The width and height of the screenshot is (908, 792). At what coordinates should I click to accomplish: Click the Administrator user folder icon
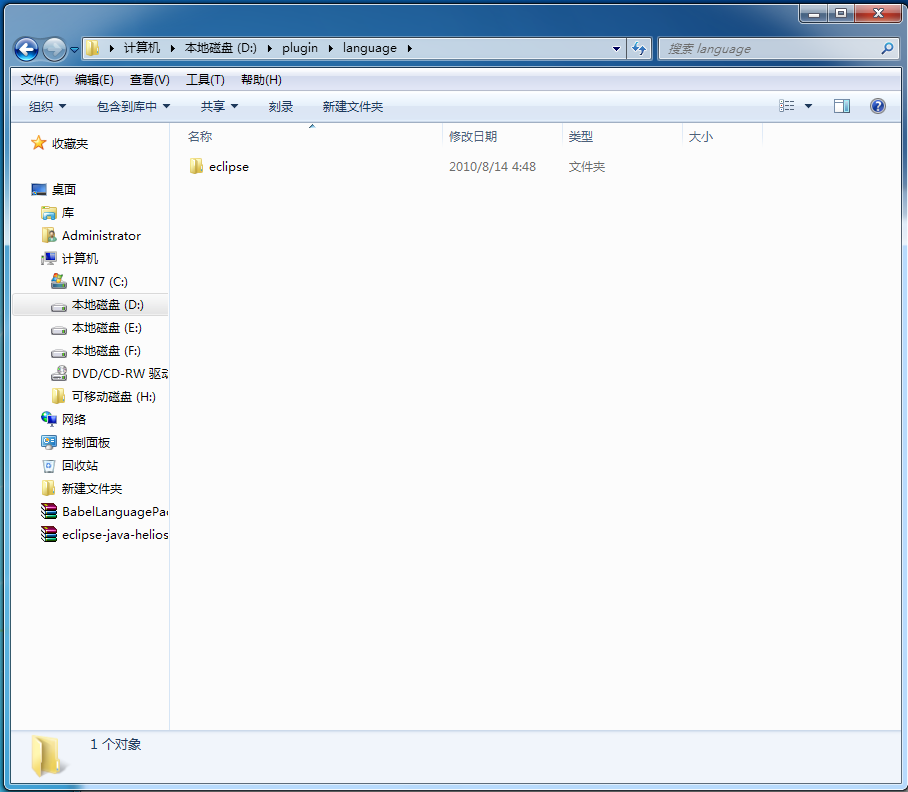(49, 235)
